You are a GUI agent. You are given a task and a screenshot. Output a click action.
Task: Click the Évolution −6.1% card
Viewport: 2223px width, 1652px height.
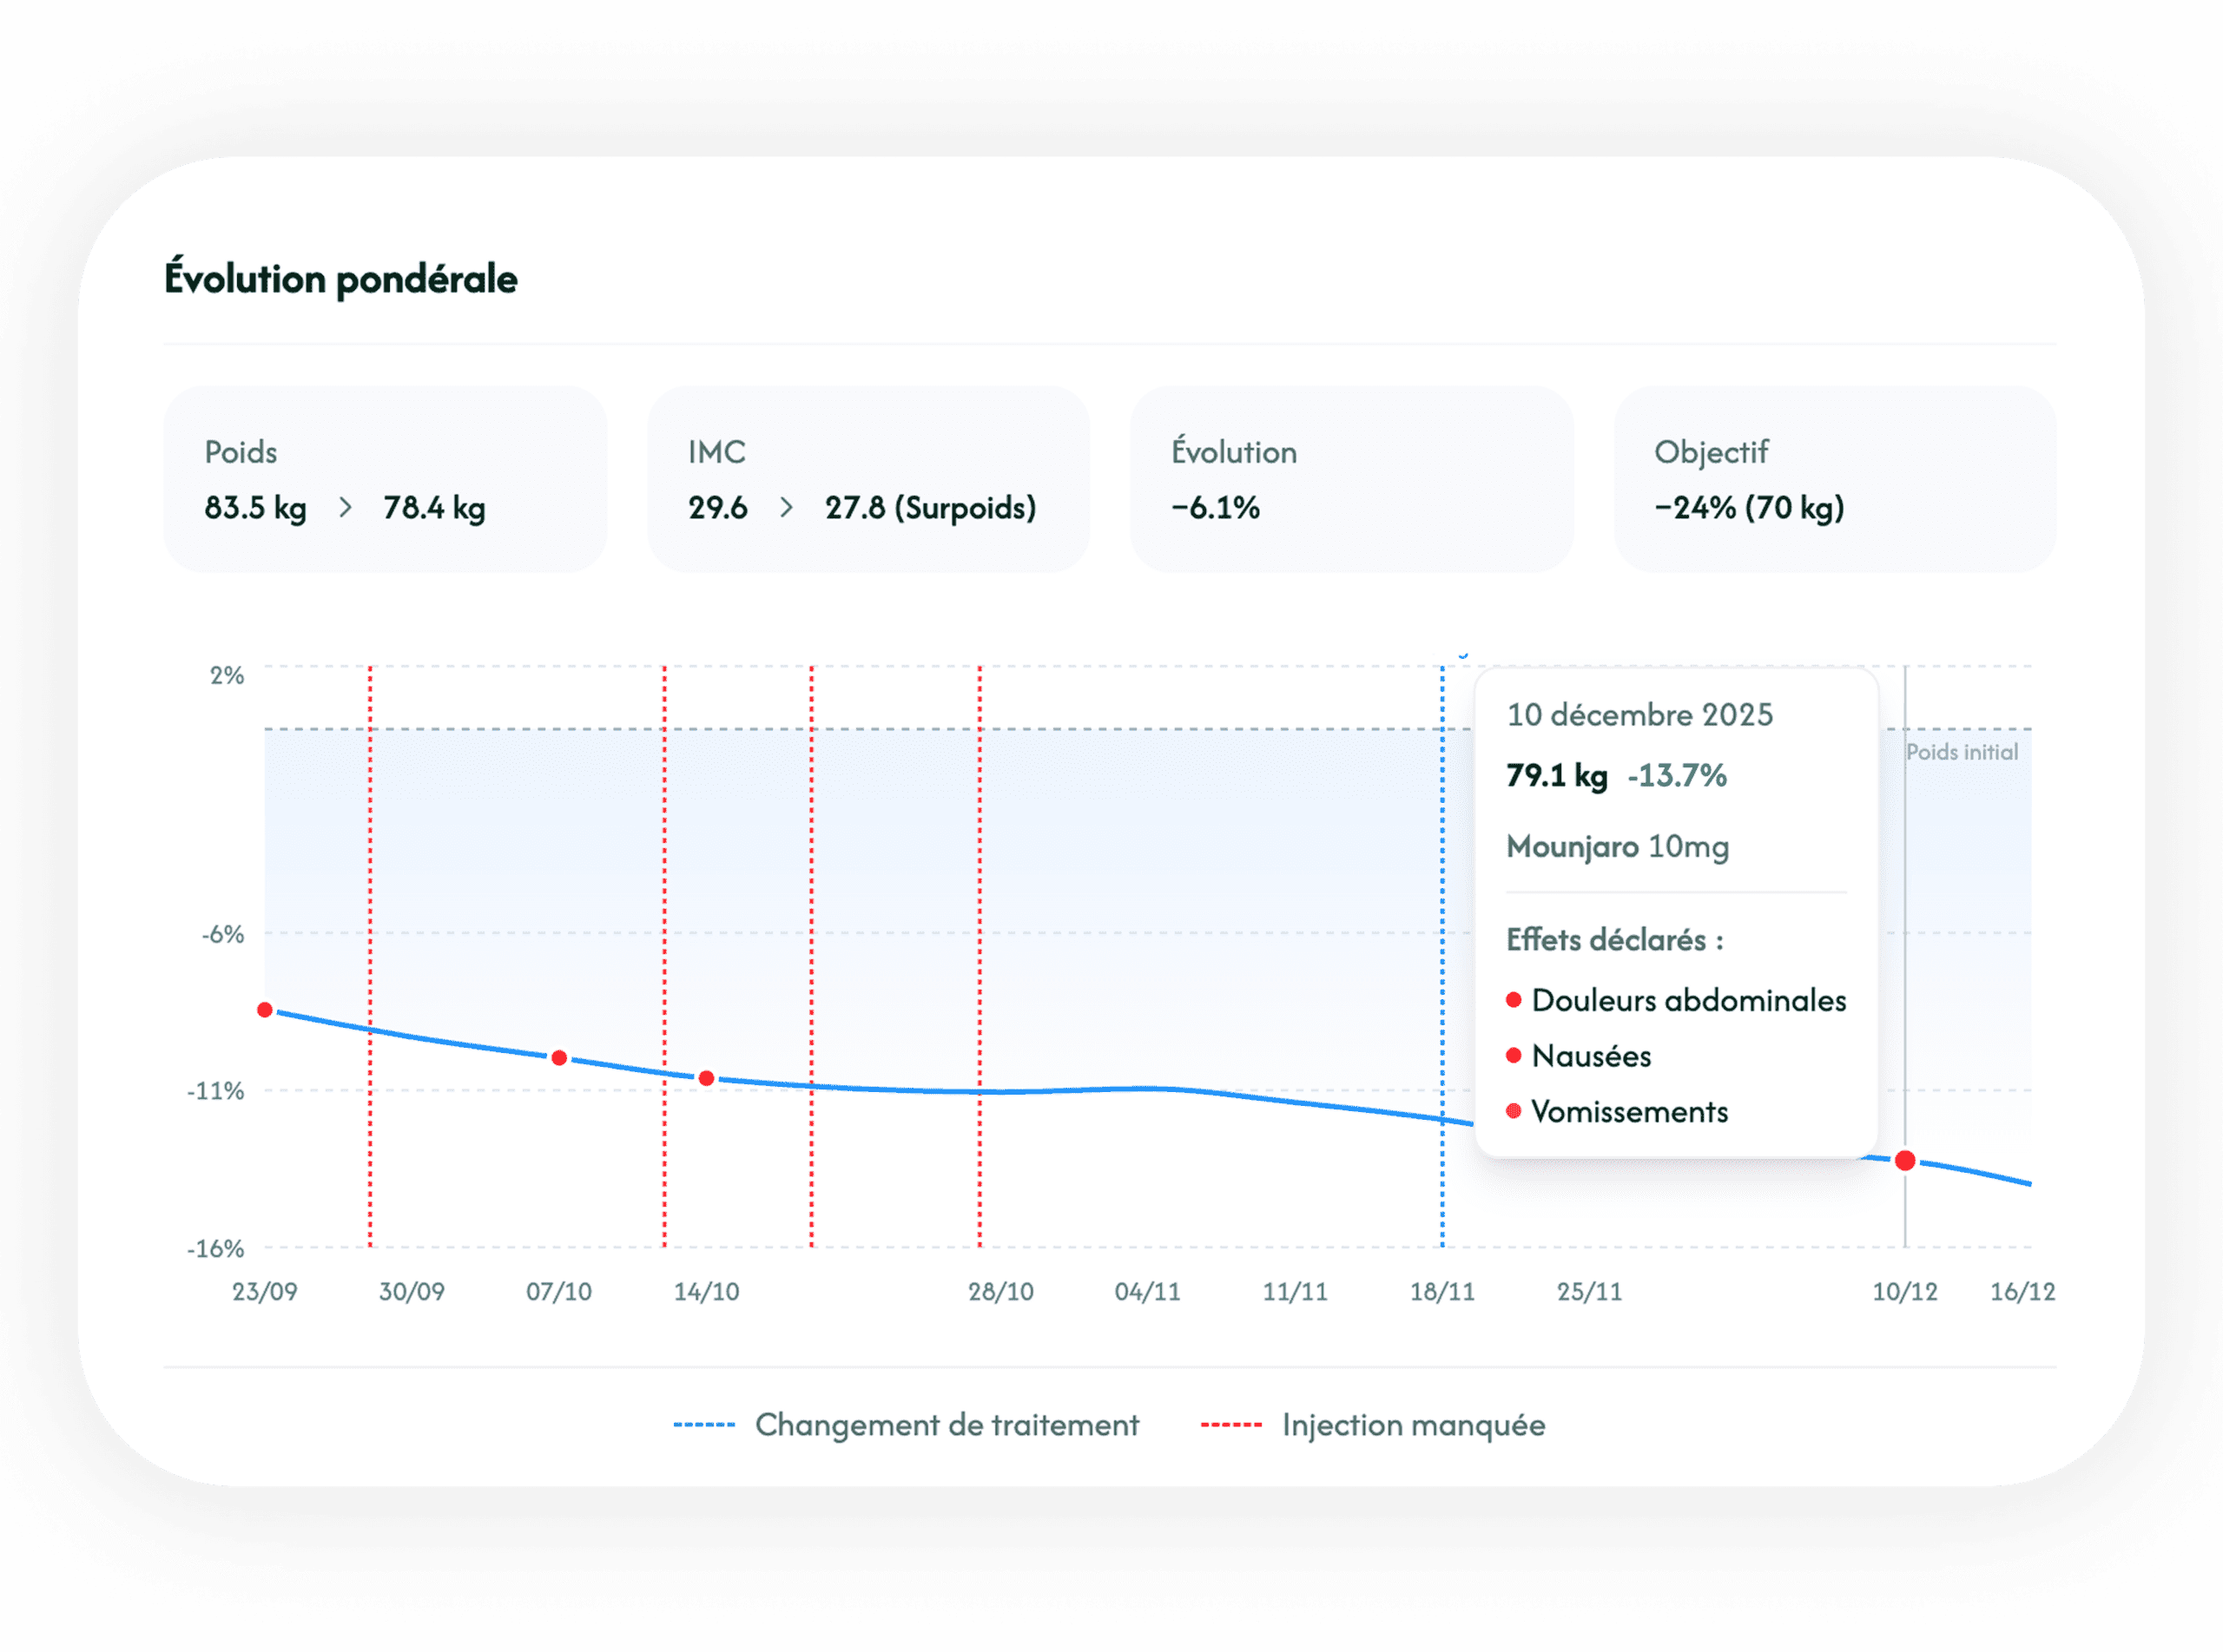(x=1351, y=479)
